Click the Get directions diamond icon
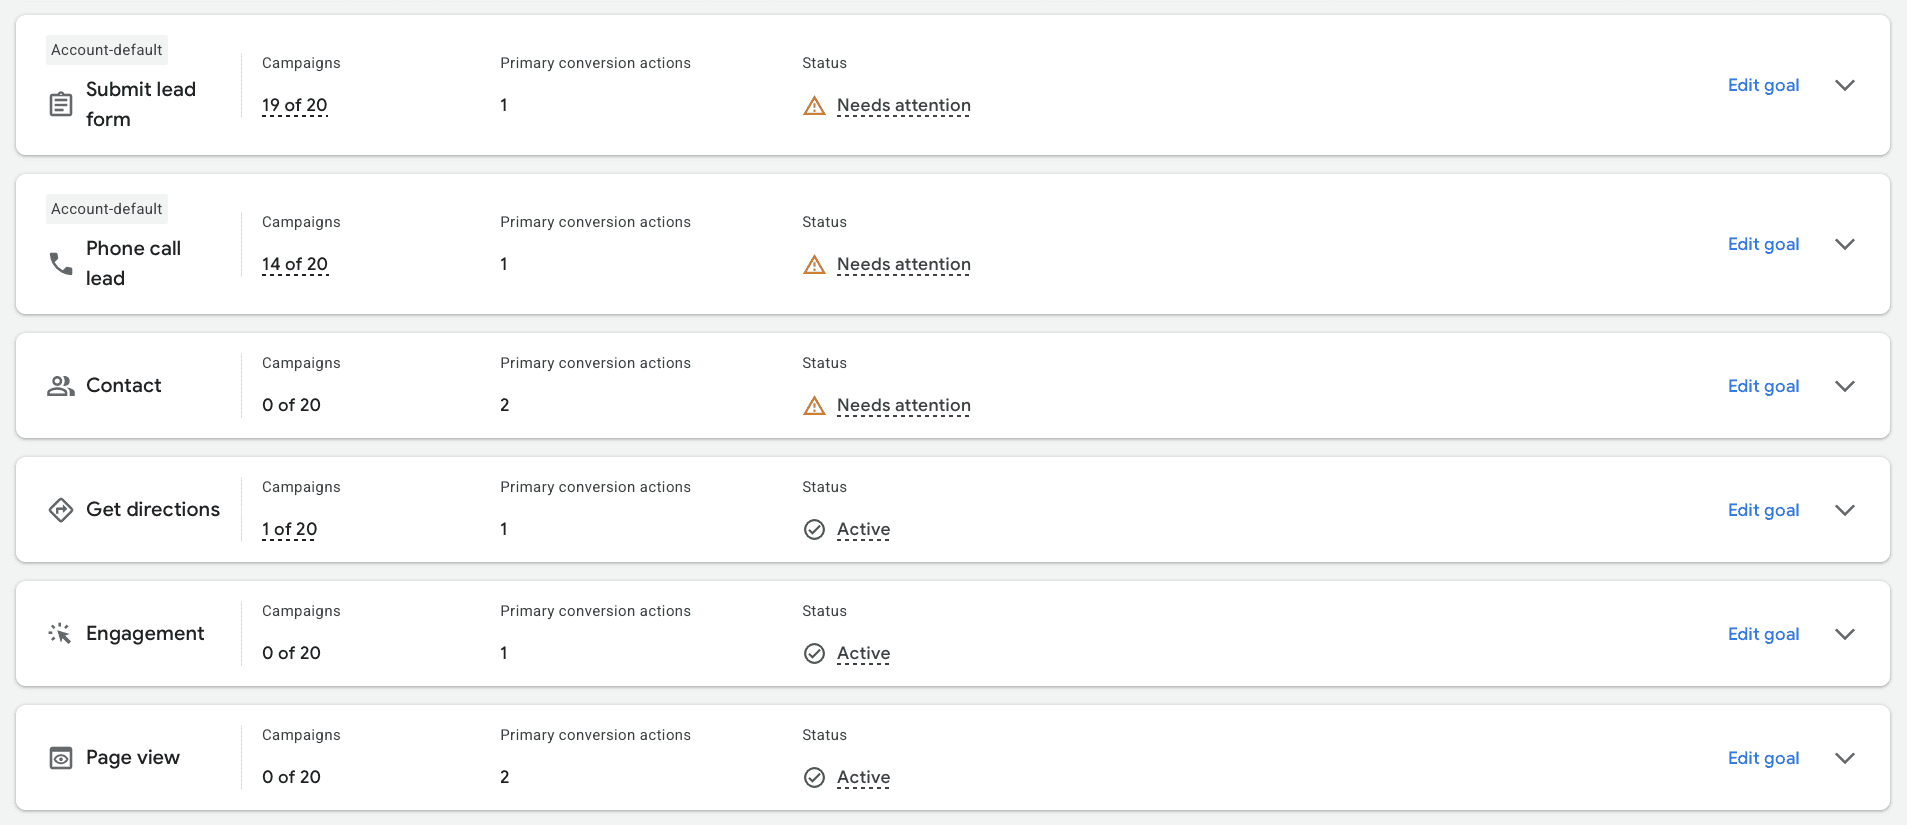This screenshot has height=825, width=1907. [61, 510]
